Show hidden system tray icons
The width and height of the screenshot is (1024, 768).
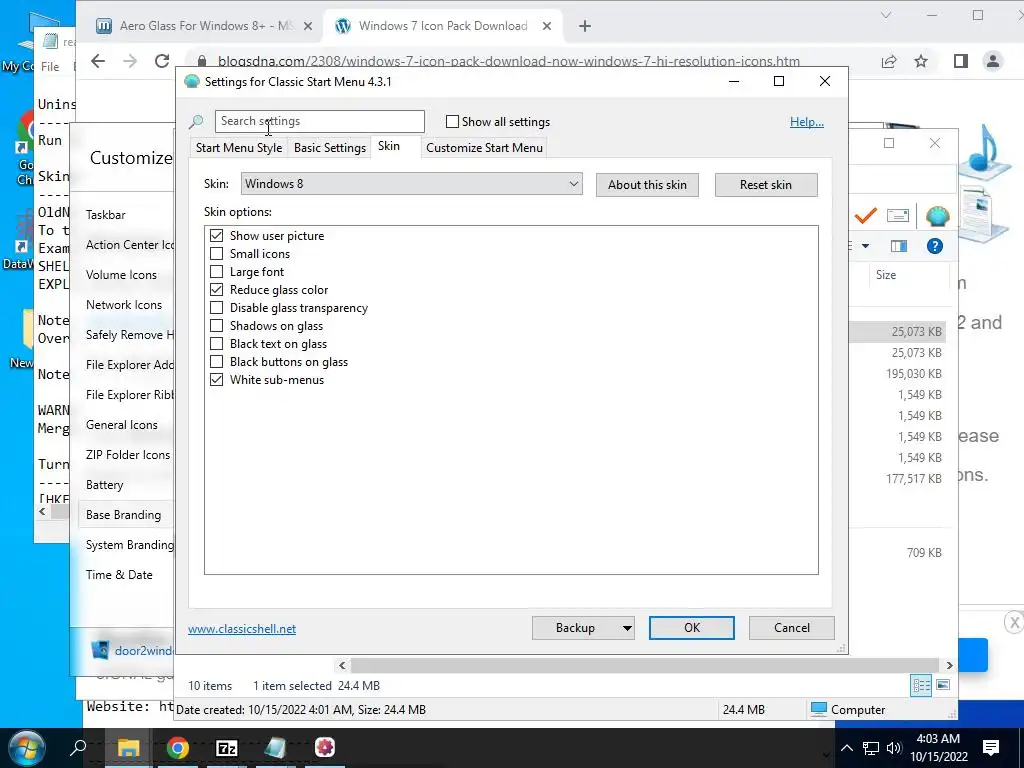click(x=846, y=748)
